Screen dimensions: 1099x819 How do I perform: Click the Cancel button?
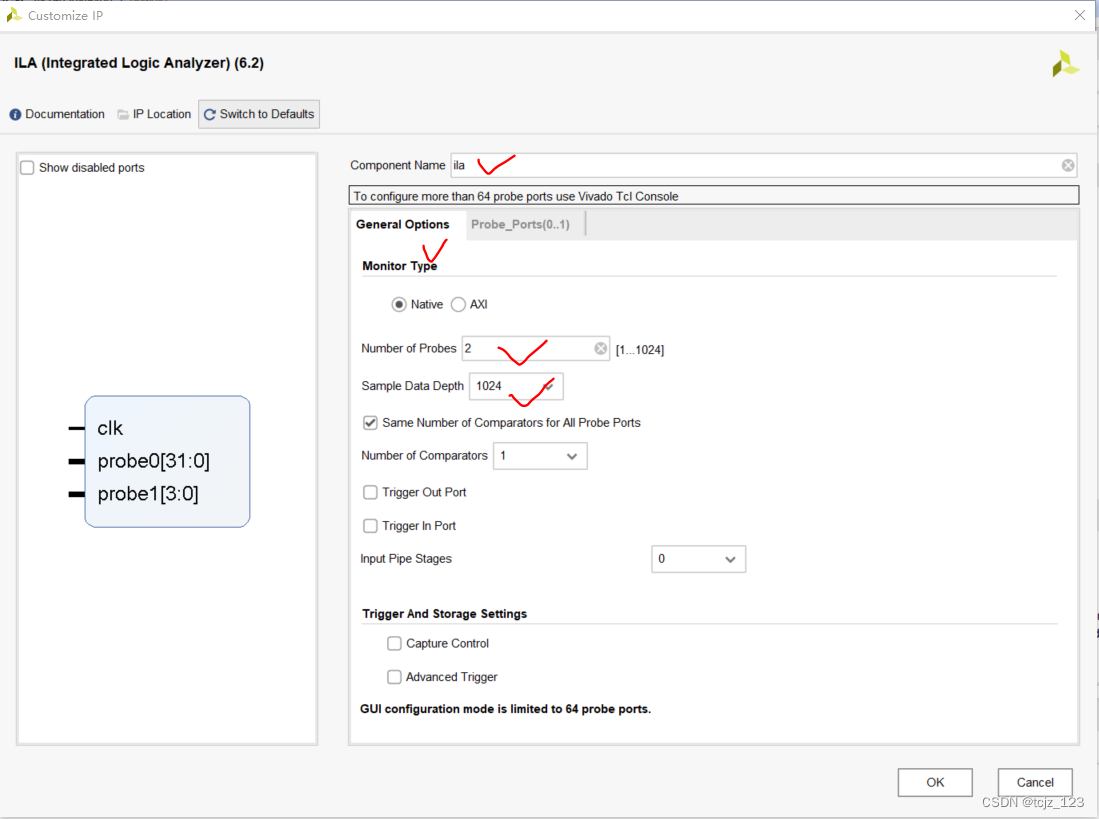click(1035, 782)
